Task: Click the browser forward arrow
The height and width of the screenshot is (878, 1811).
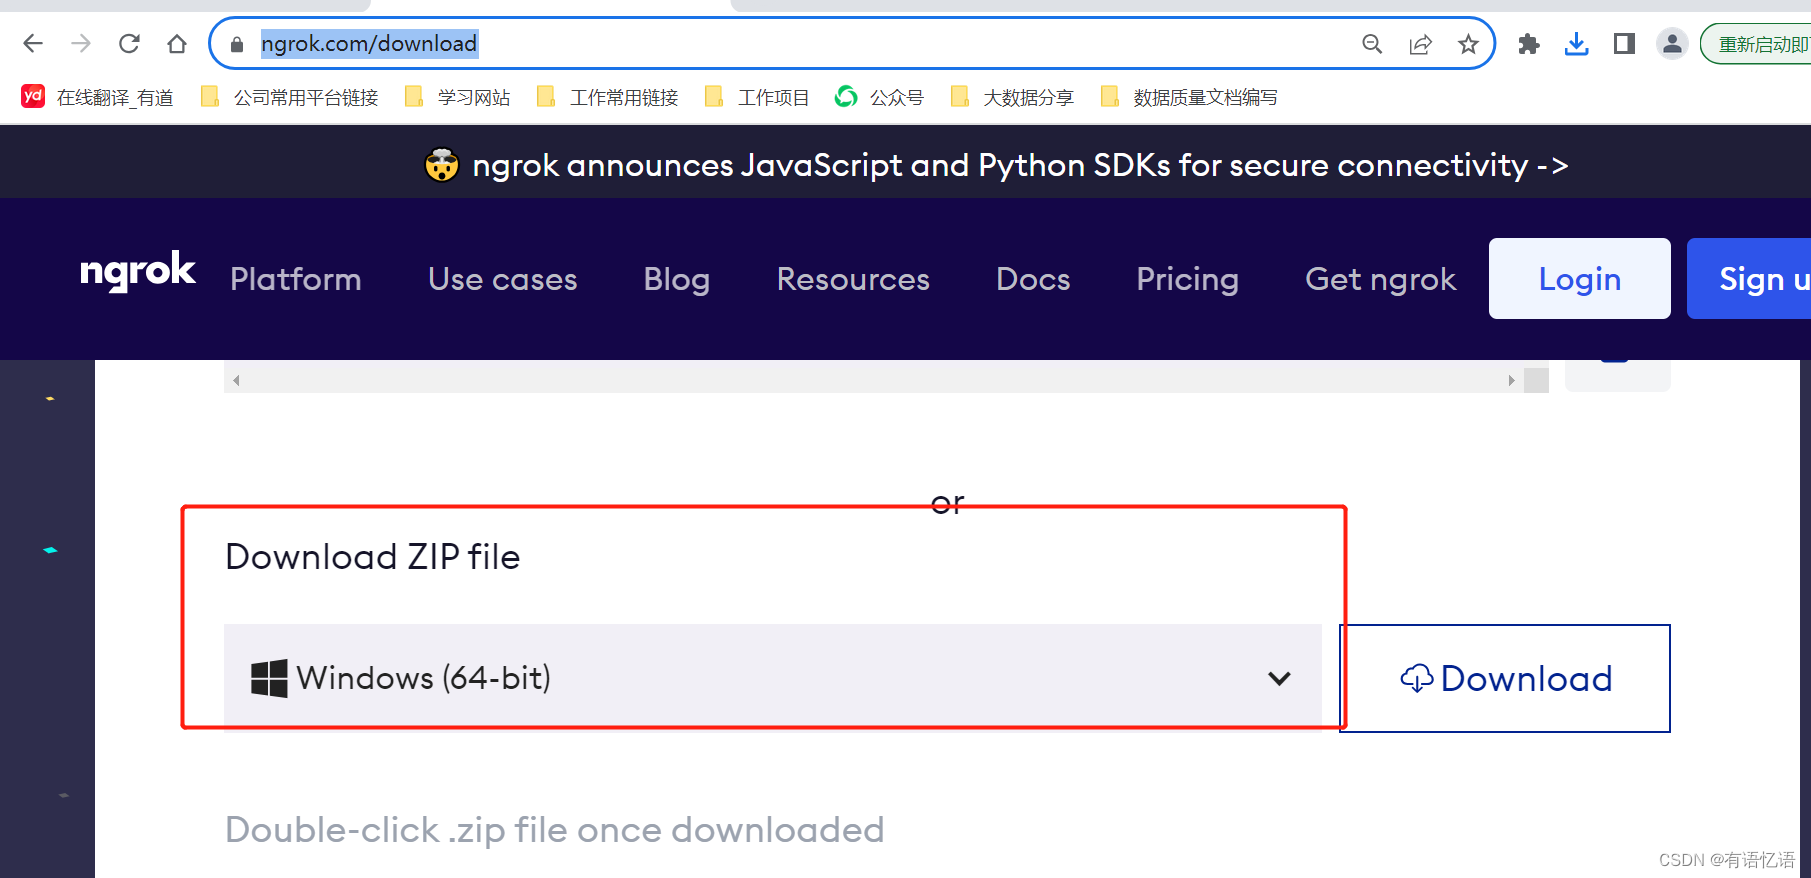Action: pos(81,44)
